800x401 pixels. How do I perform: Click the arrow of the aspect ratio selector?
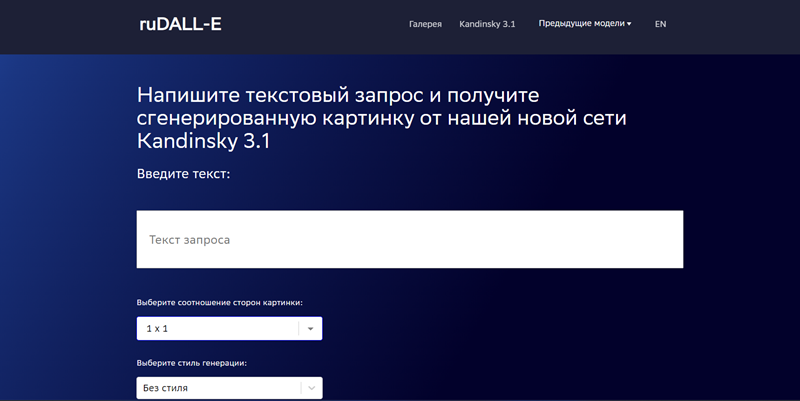[x=310, y=329]
